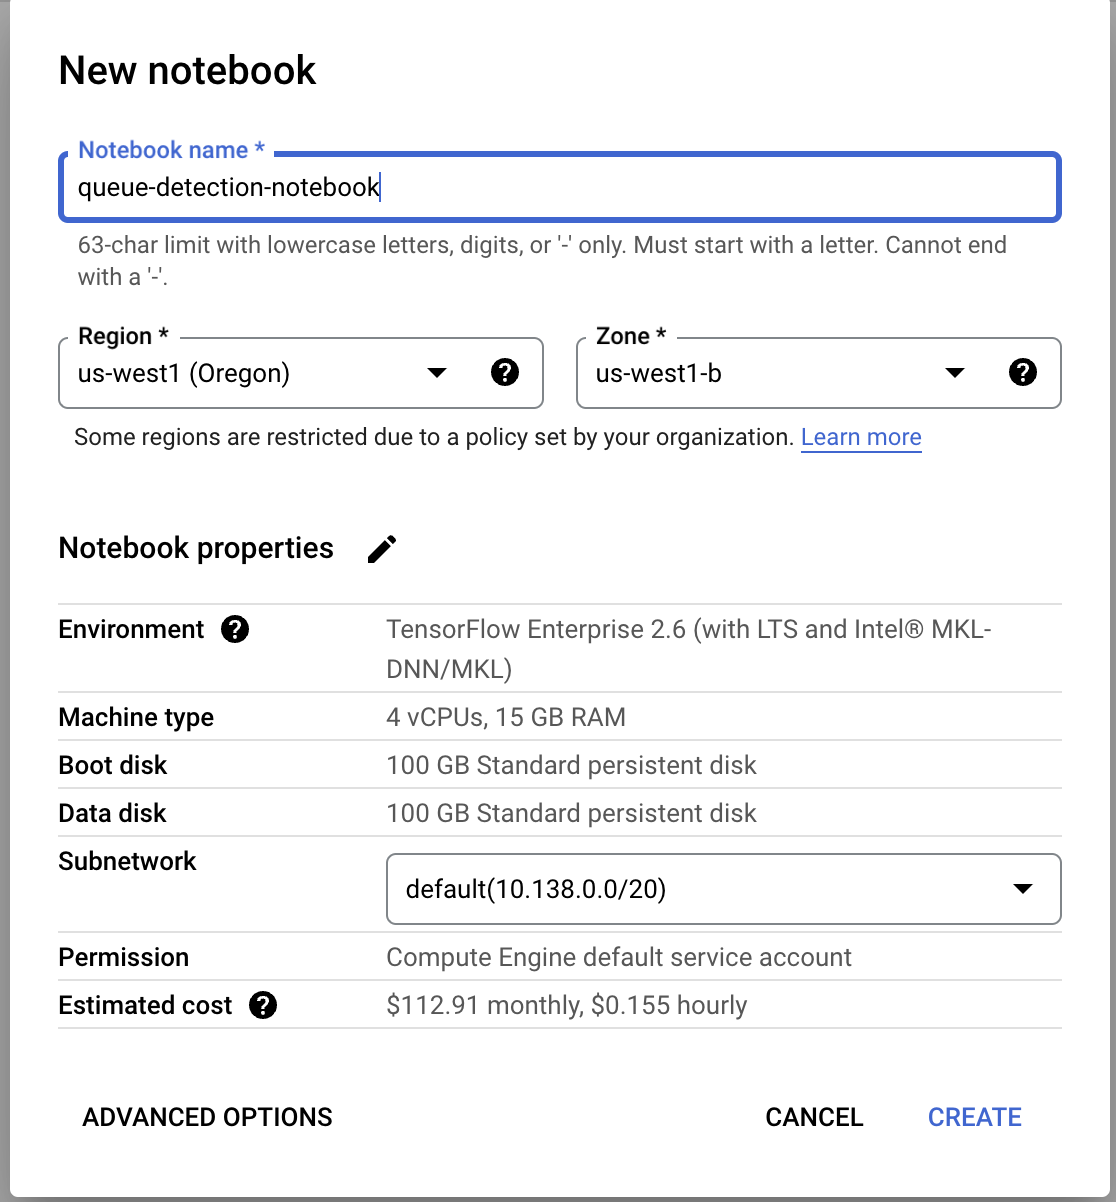
Task: Open ADVANCED OPTIONS
Action: coord(207,1117)
